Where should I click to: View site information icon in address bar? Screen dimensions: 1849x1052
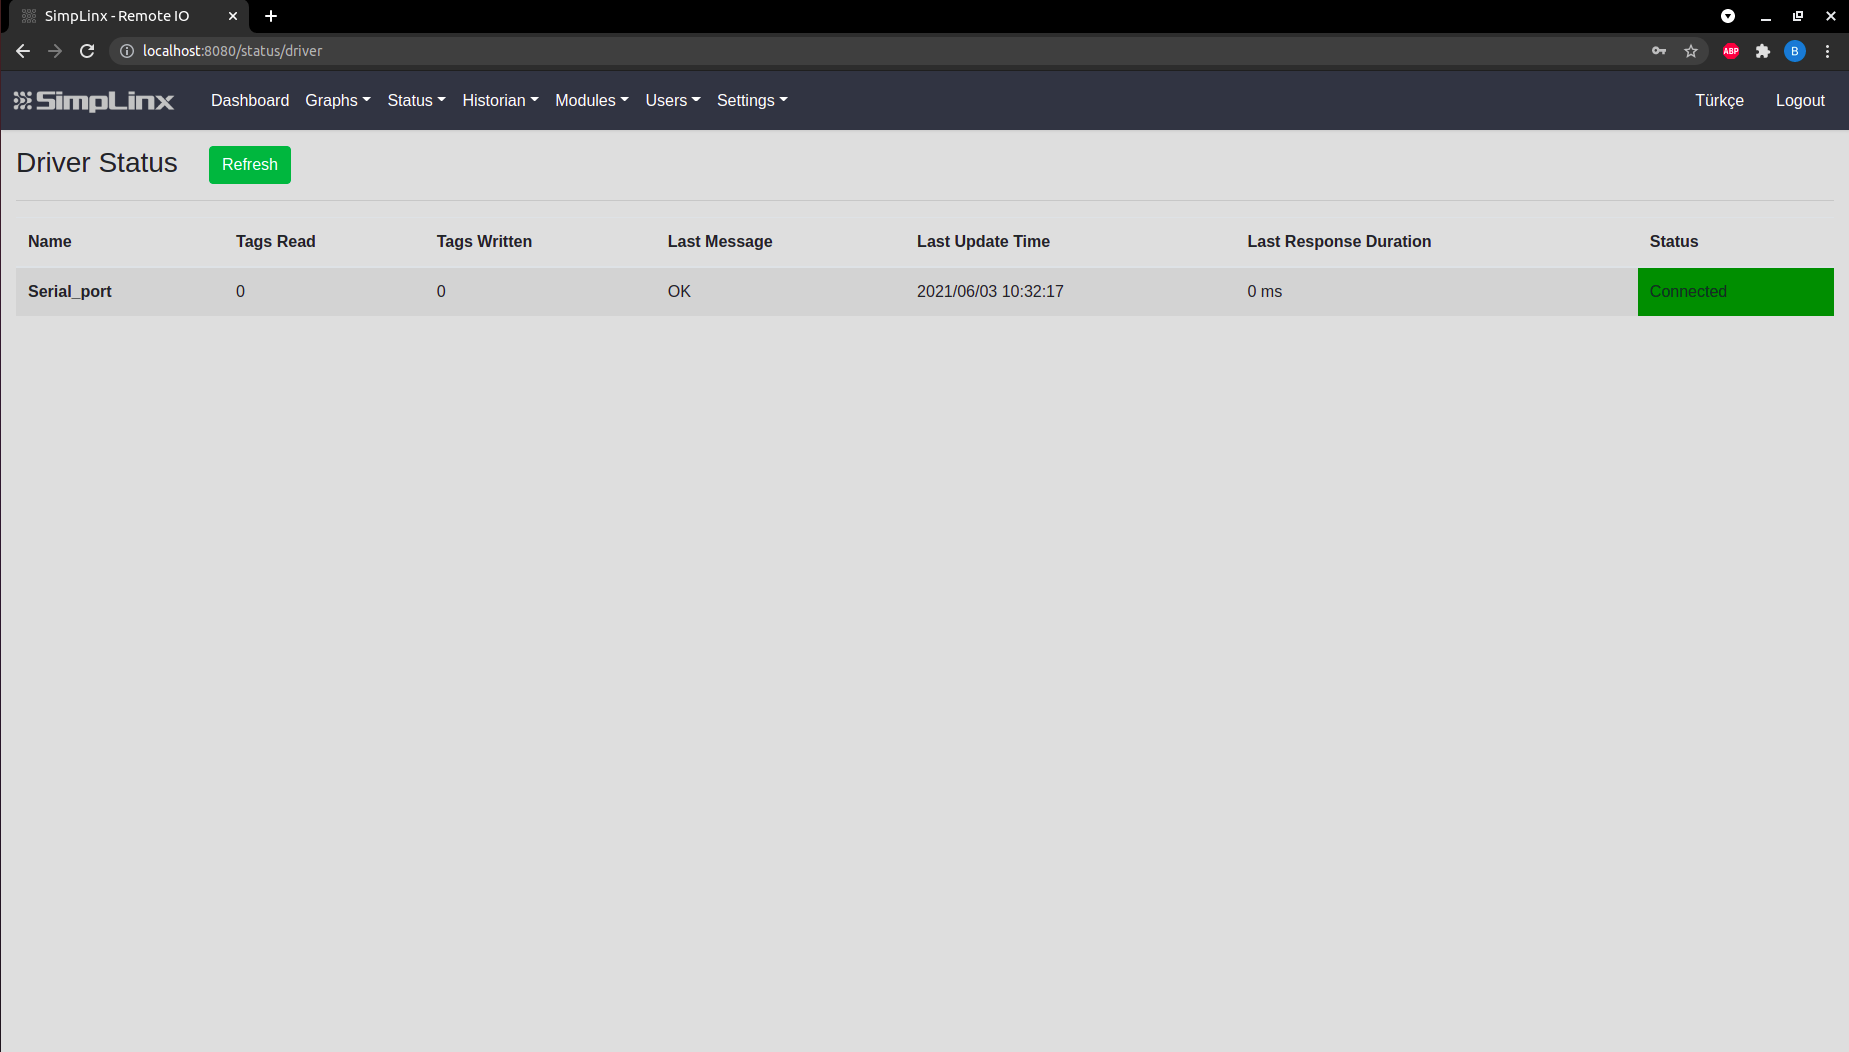coord(127,51)
